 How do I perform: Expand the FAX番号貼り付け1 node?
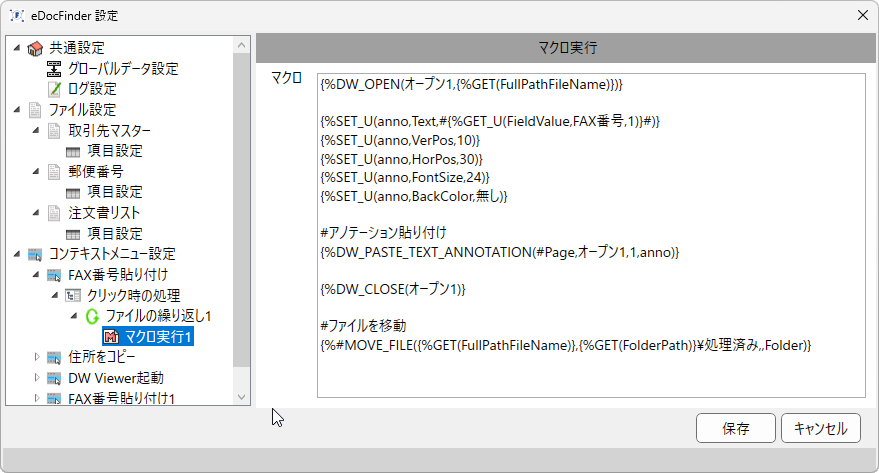pos(37,398)
